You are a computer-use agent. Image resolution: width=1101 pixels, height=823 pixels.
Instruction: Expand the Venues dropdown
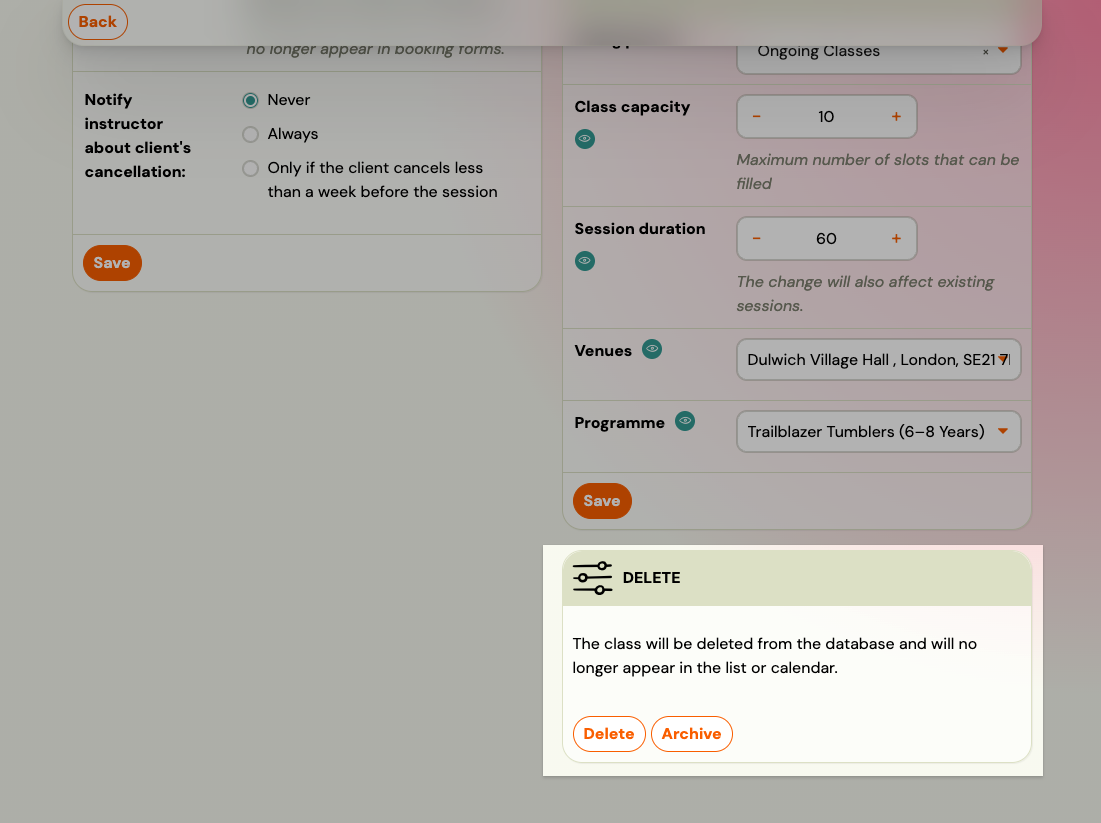1003,359
